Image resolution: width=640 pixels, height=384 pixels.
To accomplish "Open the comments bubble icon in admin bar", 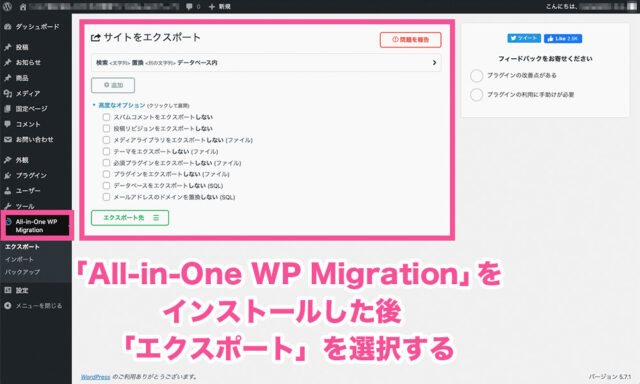I will (x=189, y=7).
